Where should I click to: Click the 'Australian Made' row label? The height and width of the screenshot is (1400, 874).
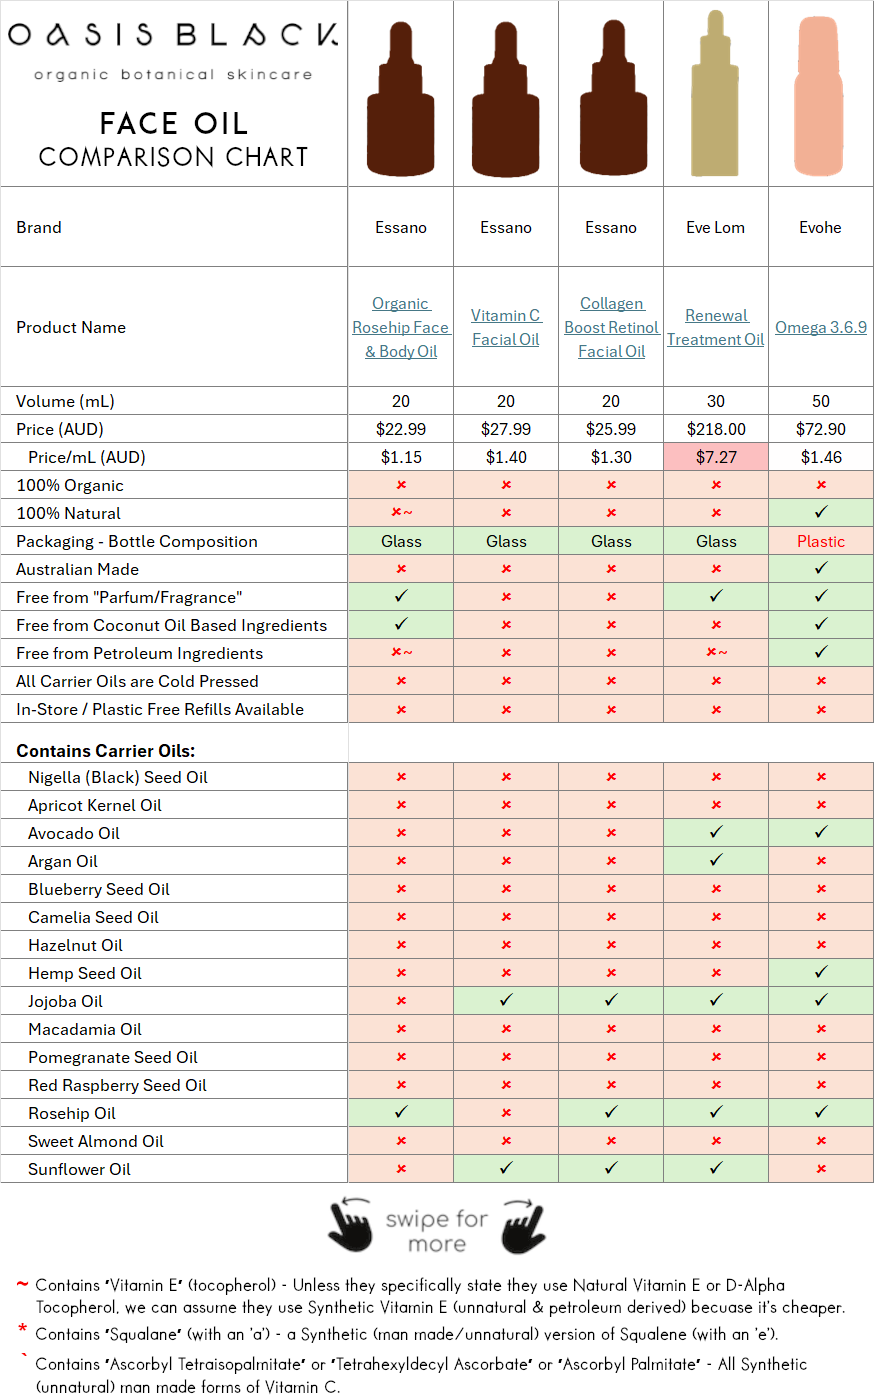coord(77,569)
